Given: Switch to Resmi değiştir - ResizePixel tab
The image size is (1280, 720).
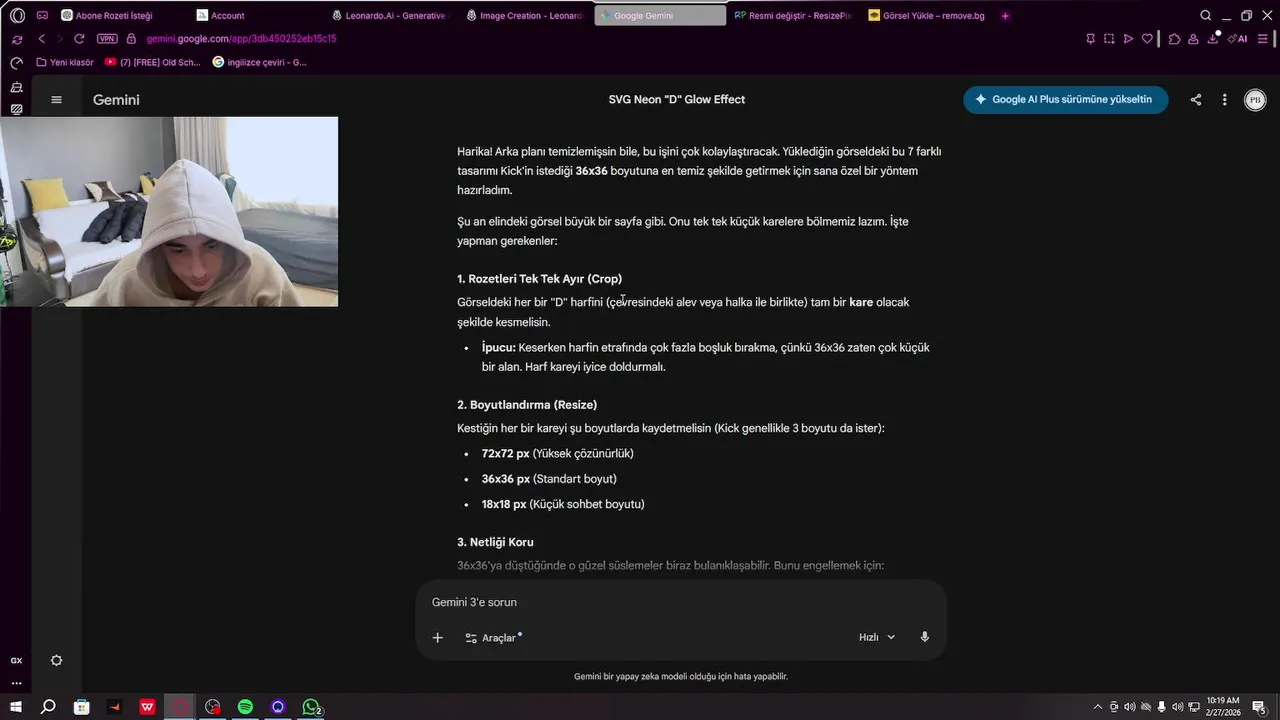Looking at the screenshot, I should coord(792,15).
